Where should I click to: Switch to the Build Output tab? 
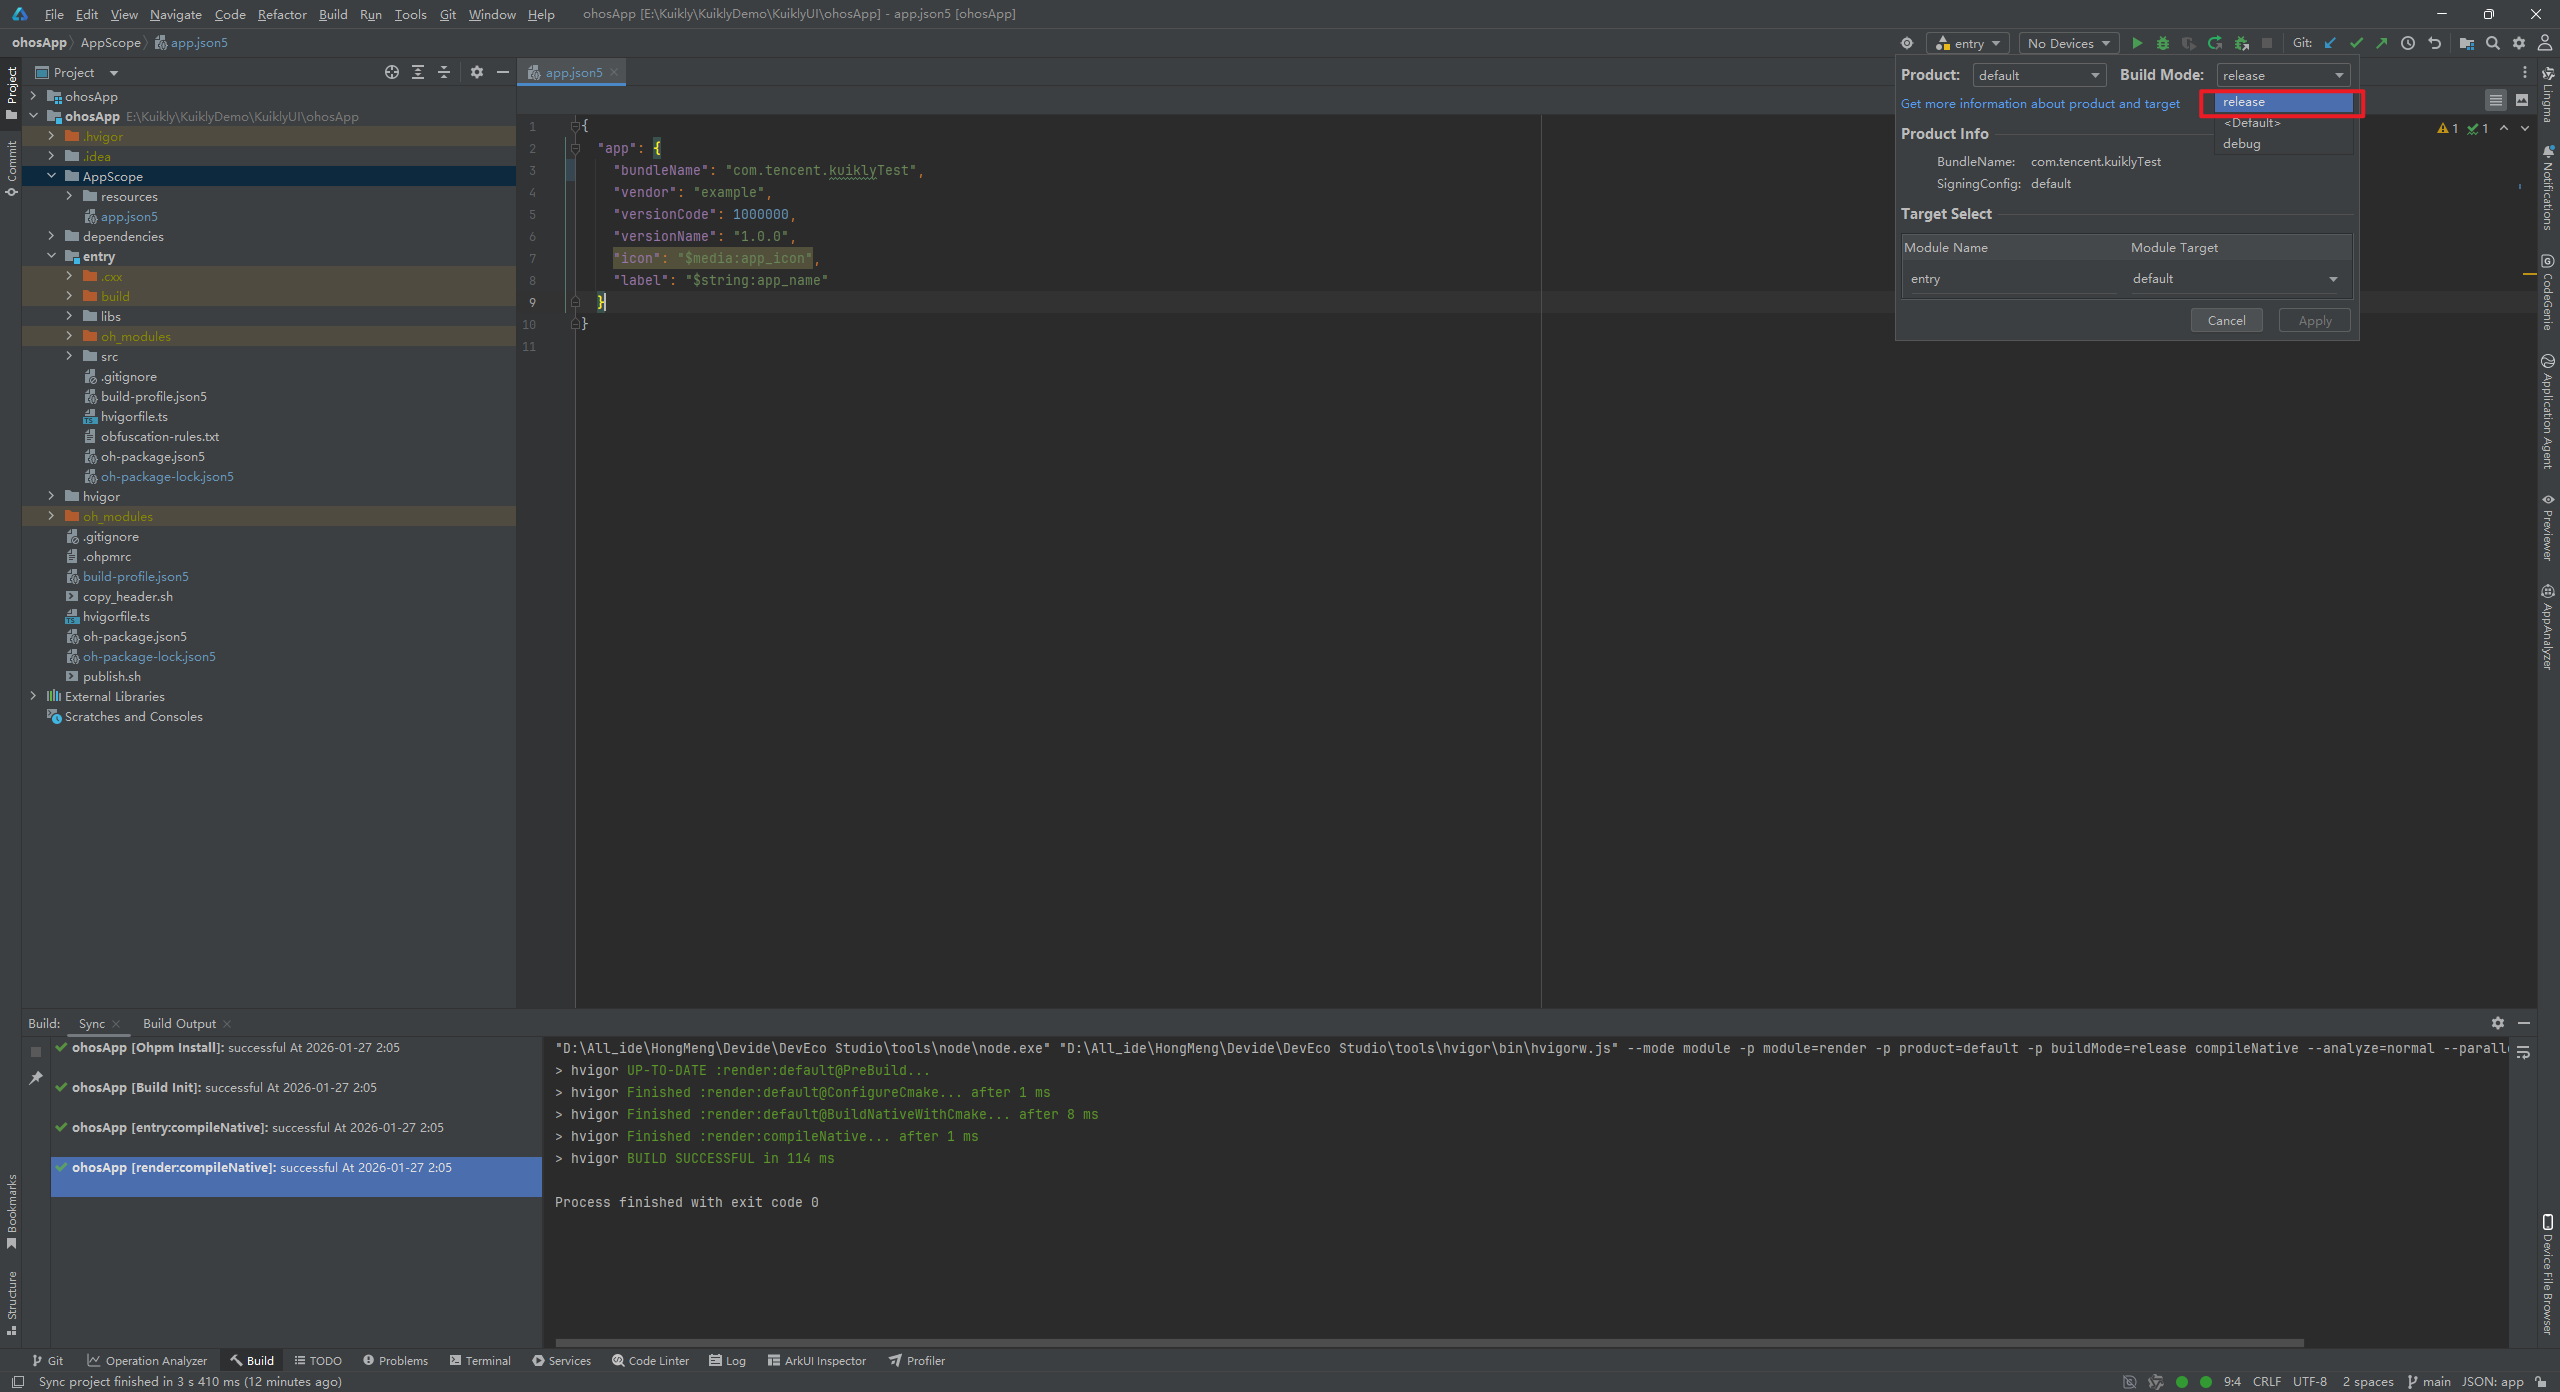(179, 1023)
